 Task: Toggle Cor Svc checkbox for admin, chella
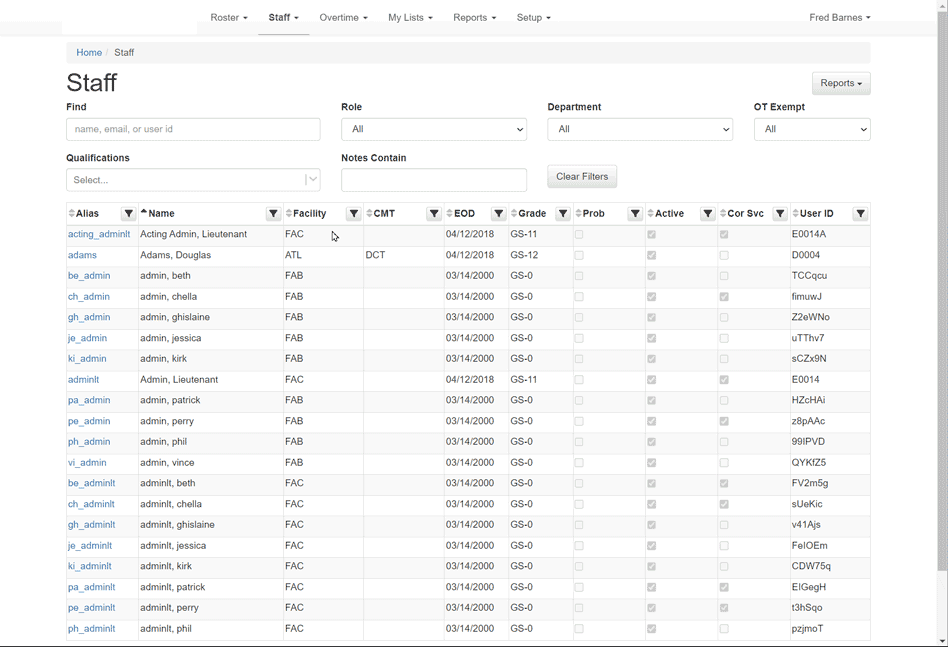(x=724, y=297)
